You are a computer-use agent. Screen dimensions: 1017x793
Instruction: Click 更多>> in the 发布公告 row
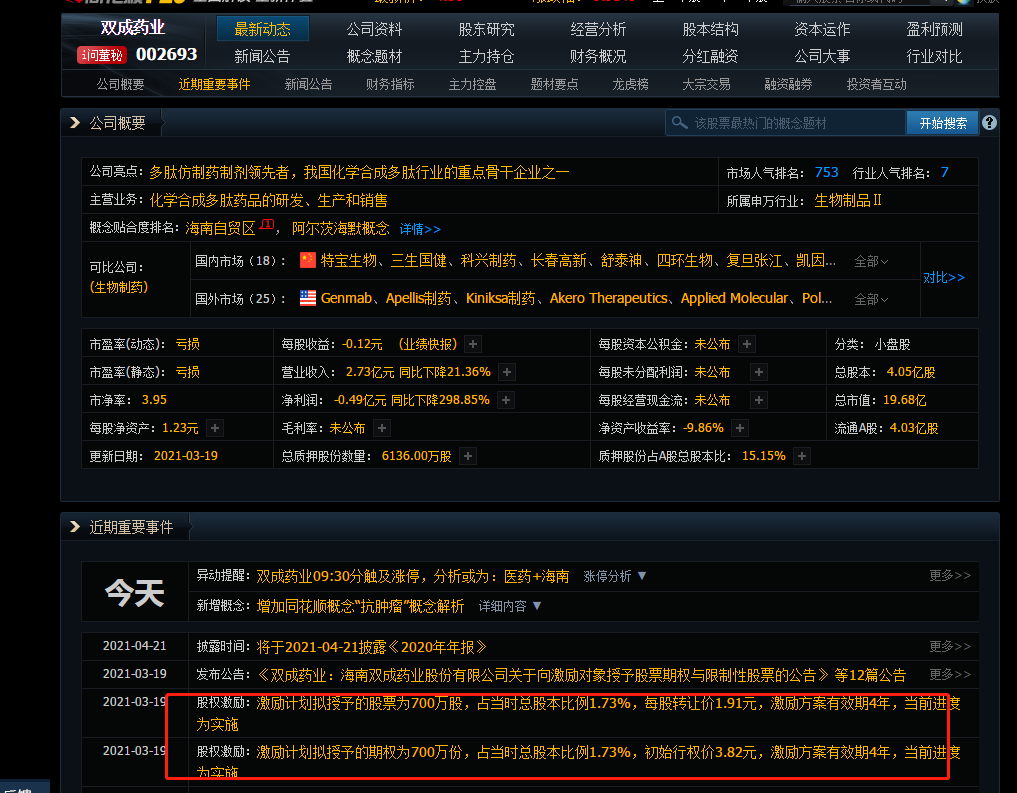(950, 674)
